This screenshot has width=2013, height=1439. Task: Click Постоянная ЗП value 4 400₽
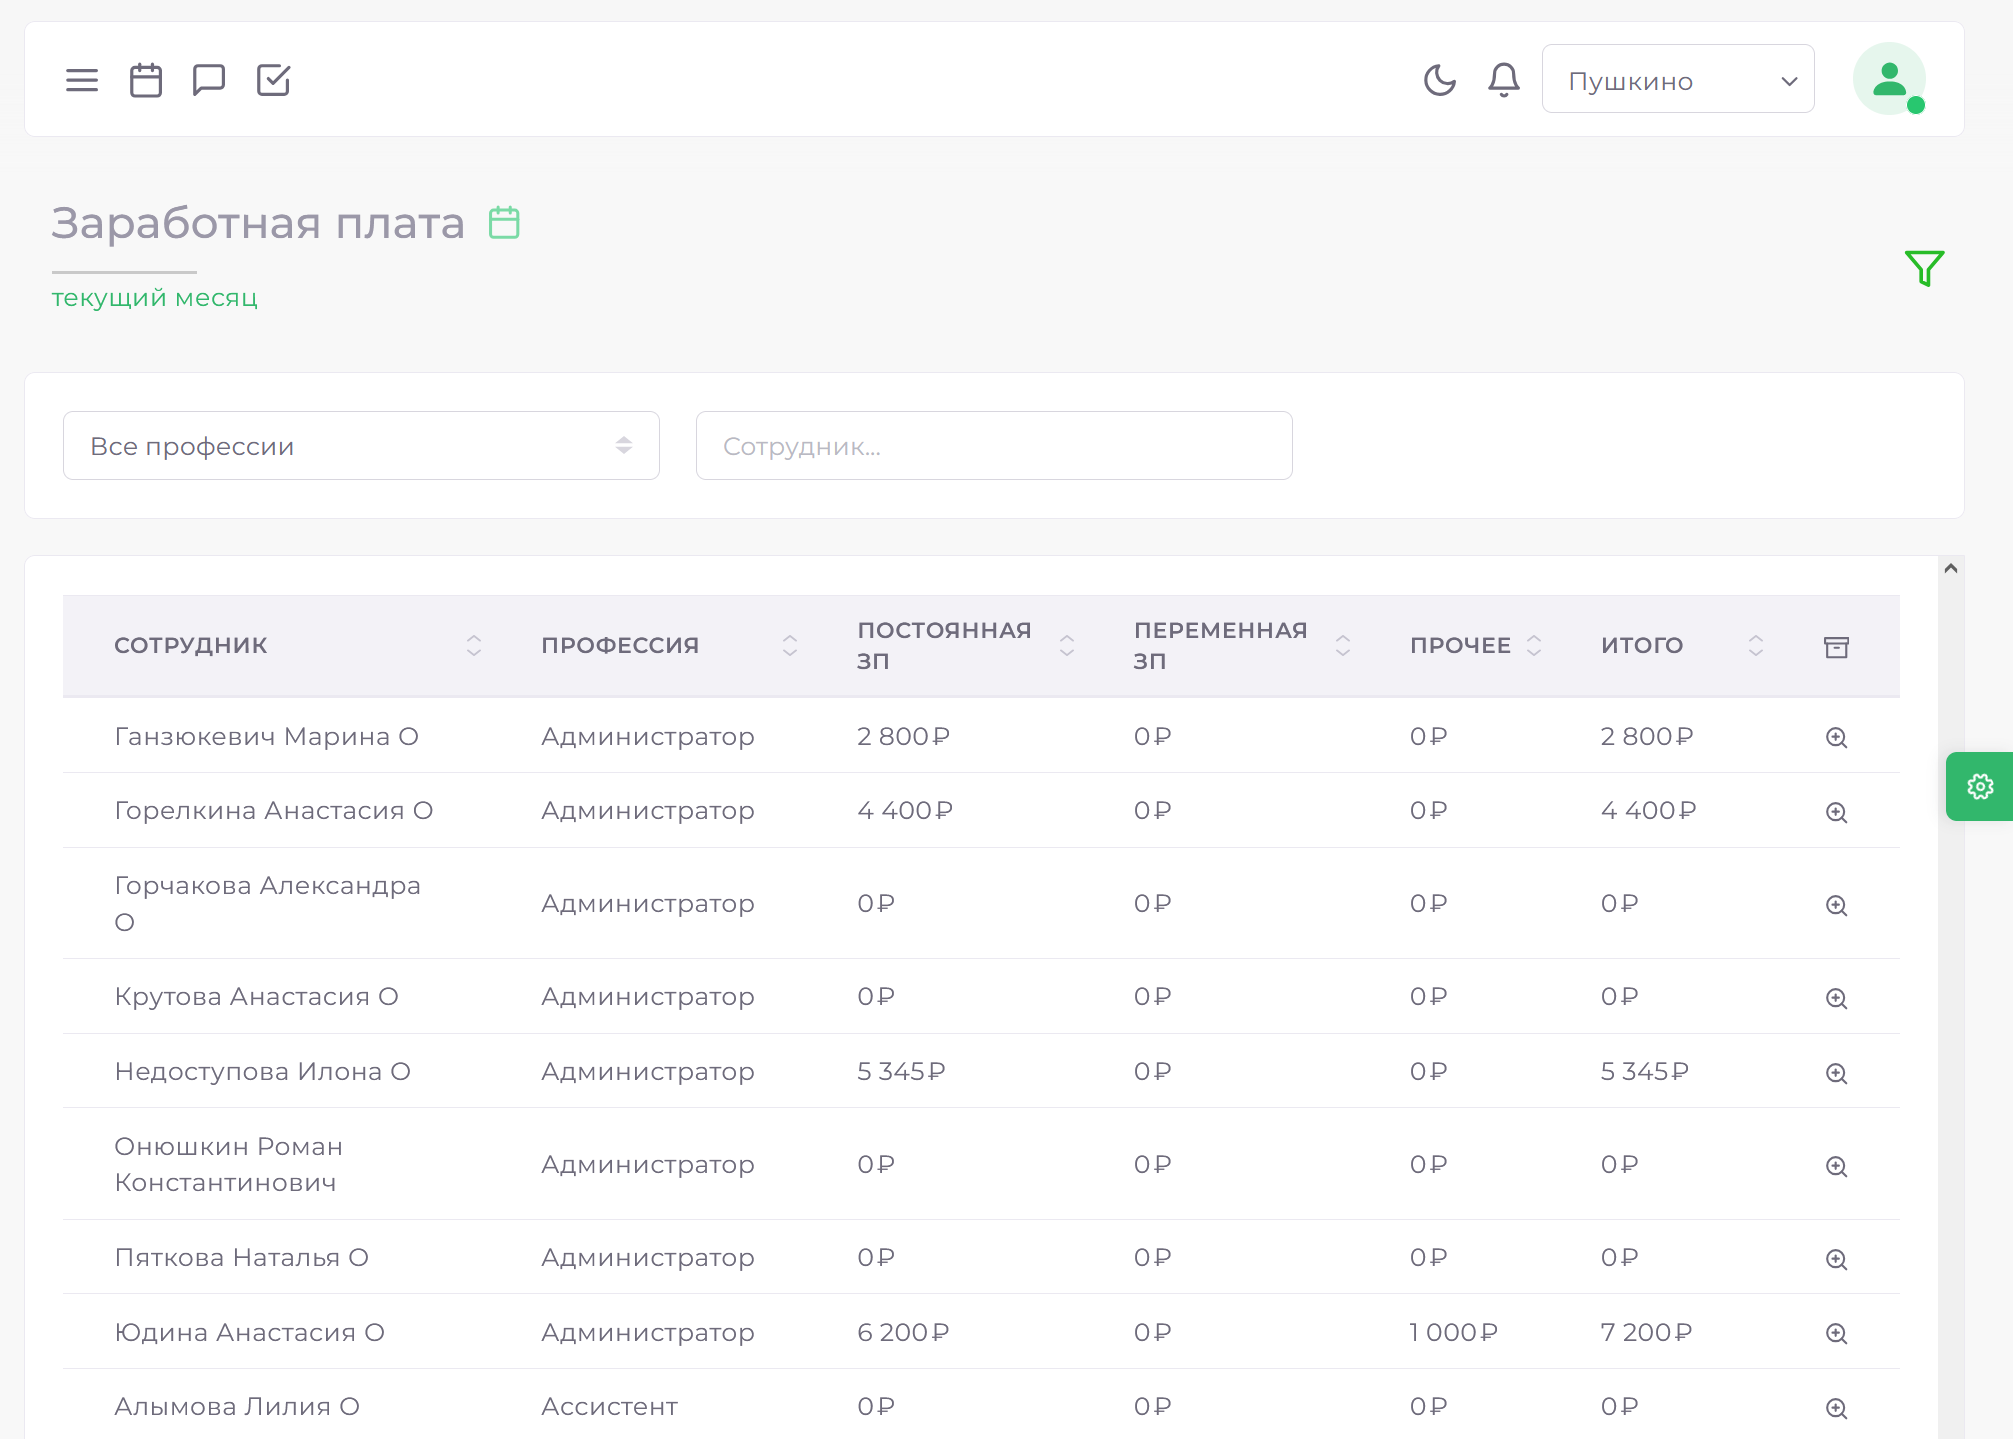905,811
